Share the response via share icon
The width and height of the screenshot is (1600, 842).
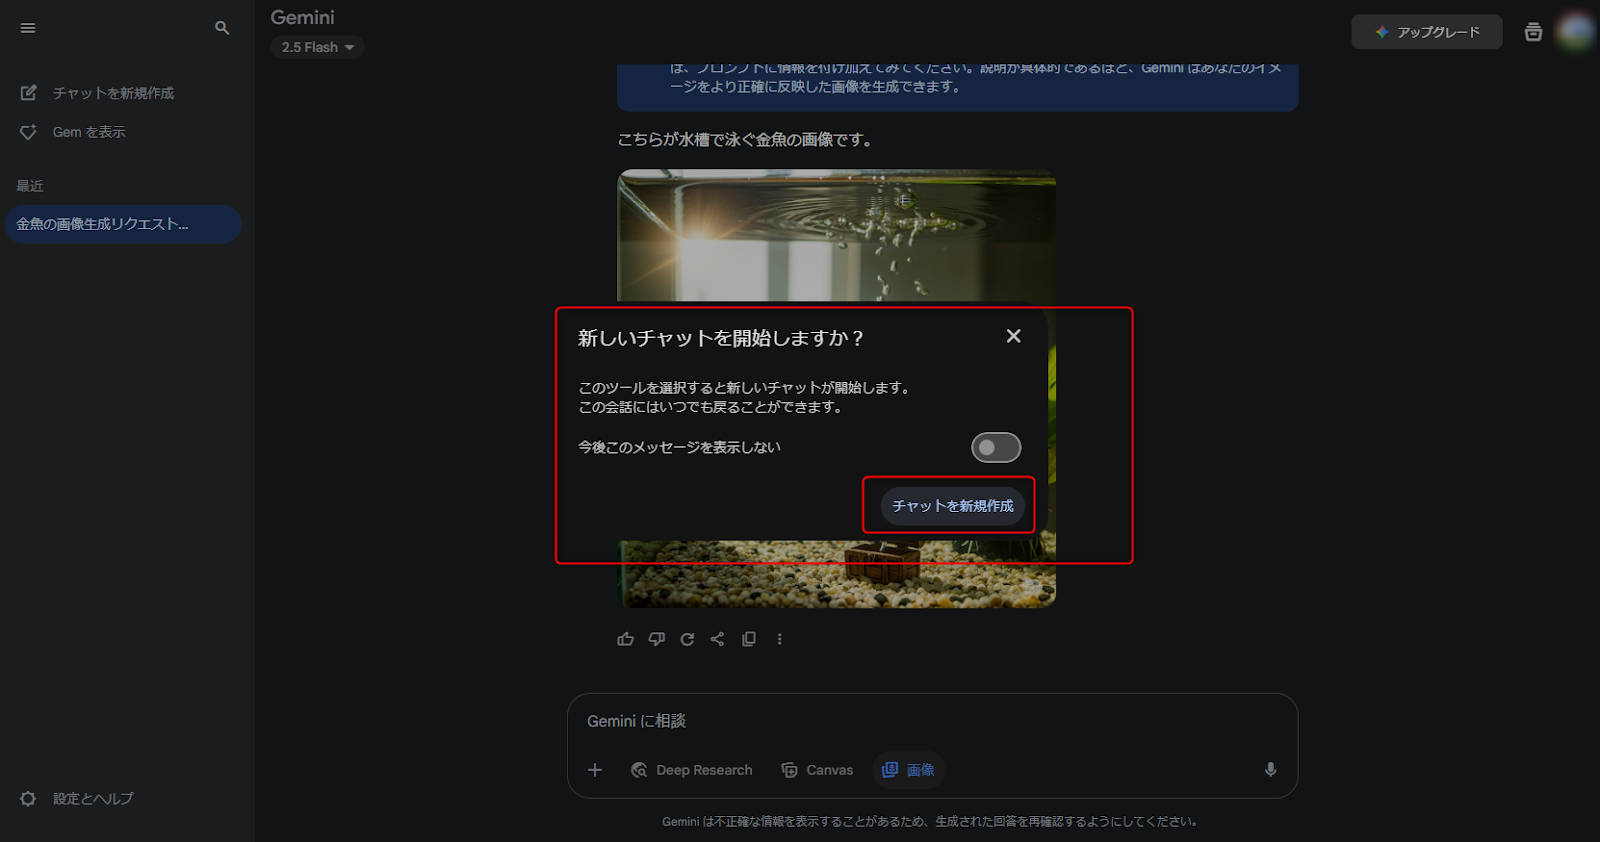pos(717,639)
